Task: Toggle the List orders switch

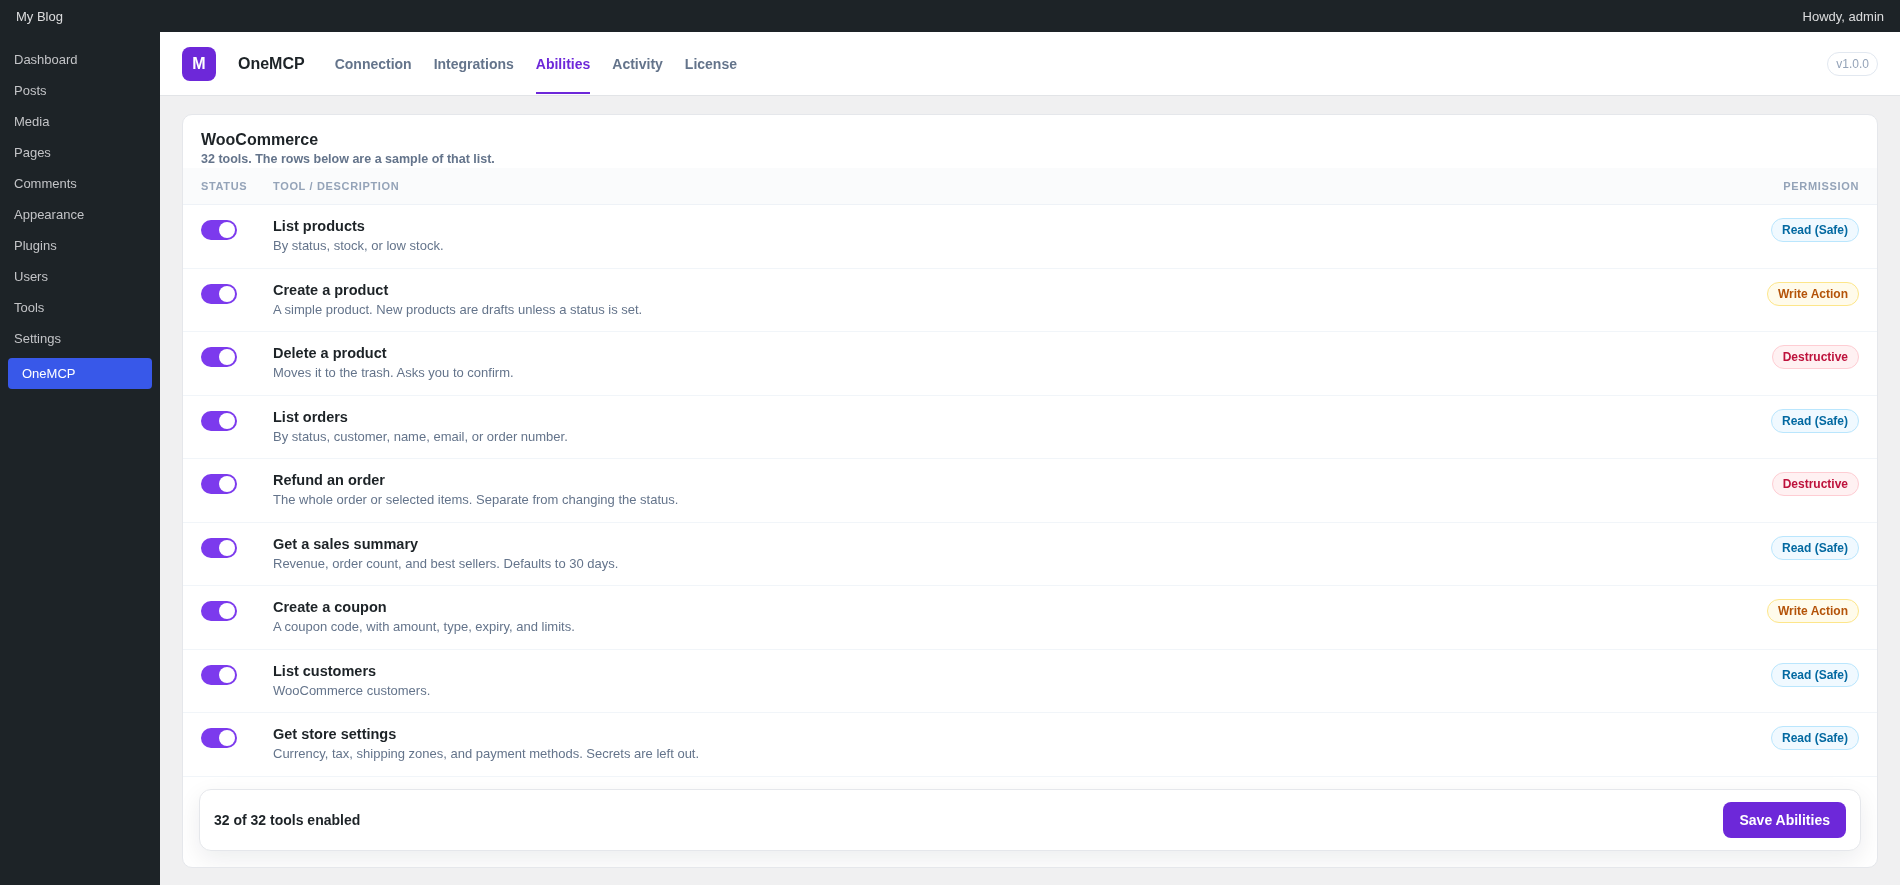Action: pos(219,421)
